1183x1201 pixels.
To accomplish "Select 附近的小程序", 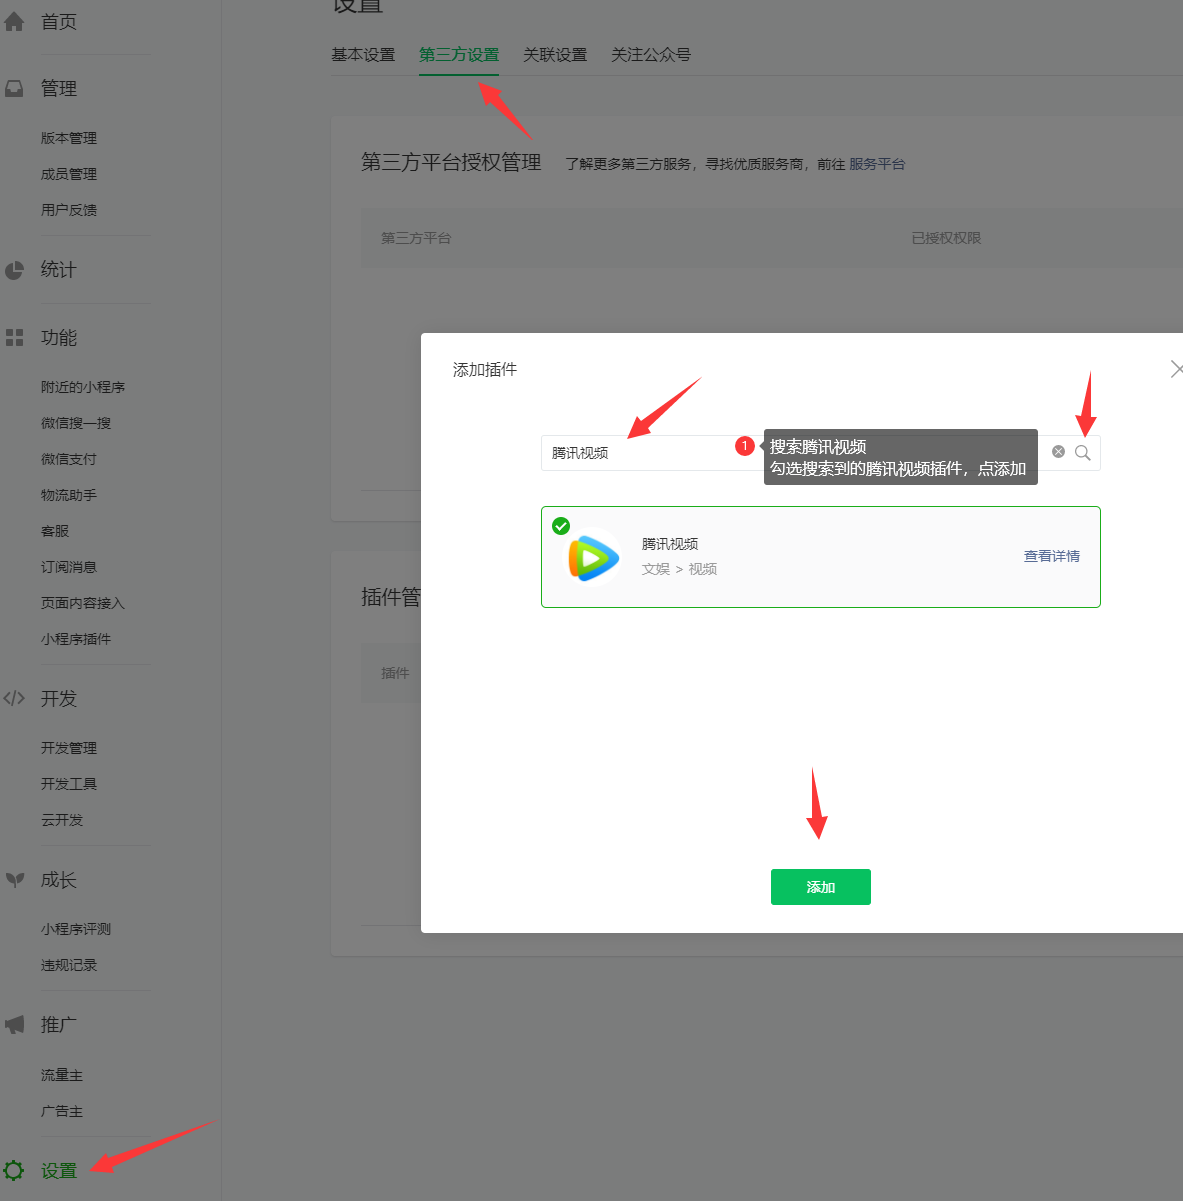I will coord(83,387).
